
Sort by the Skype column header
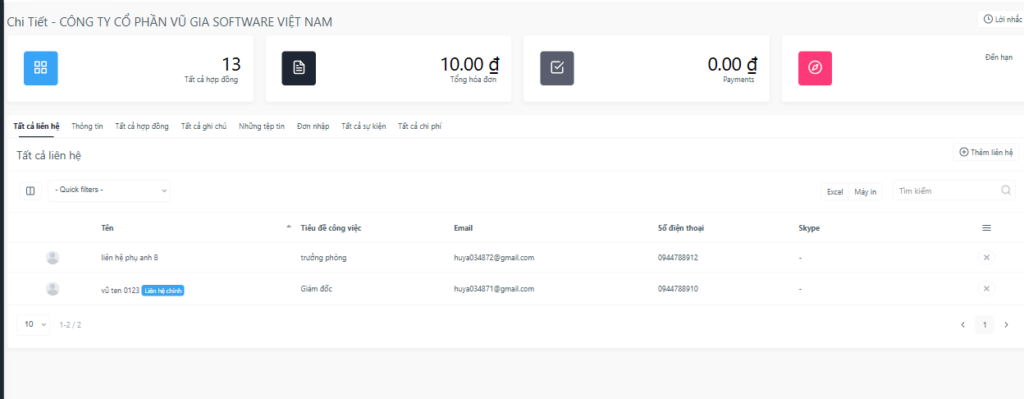808,228
